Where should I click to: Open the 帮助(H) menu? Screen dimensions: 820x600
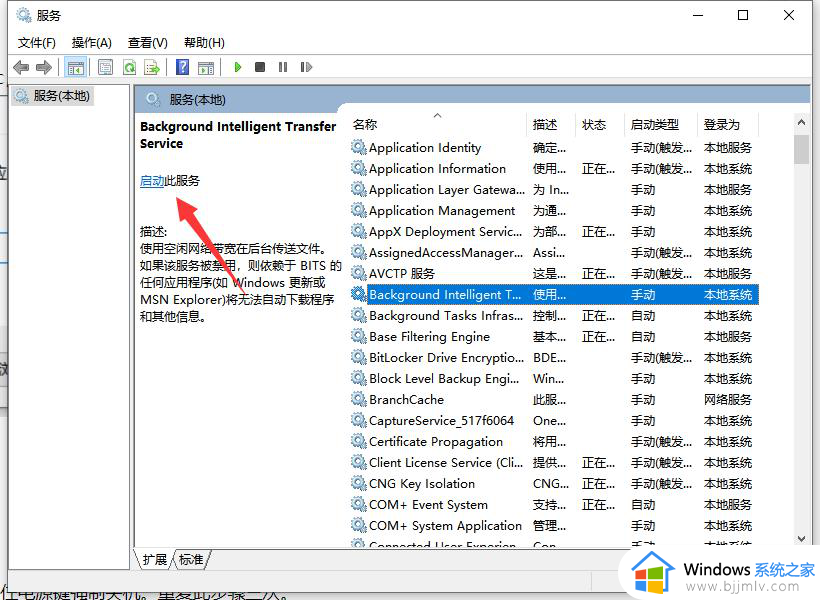(x=204, y=43)
